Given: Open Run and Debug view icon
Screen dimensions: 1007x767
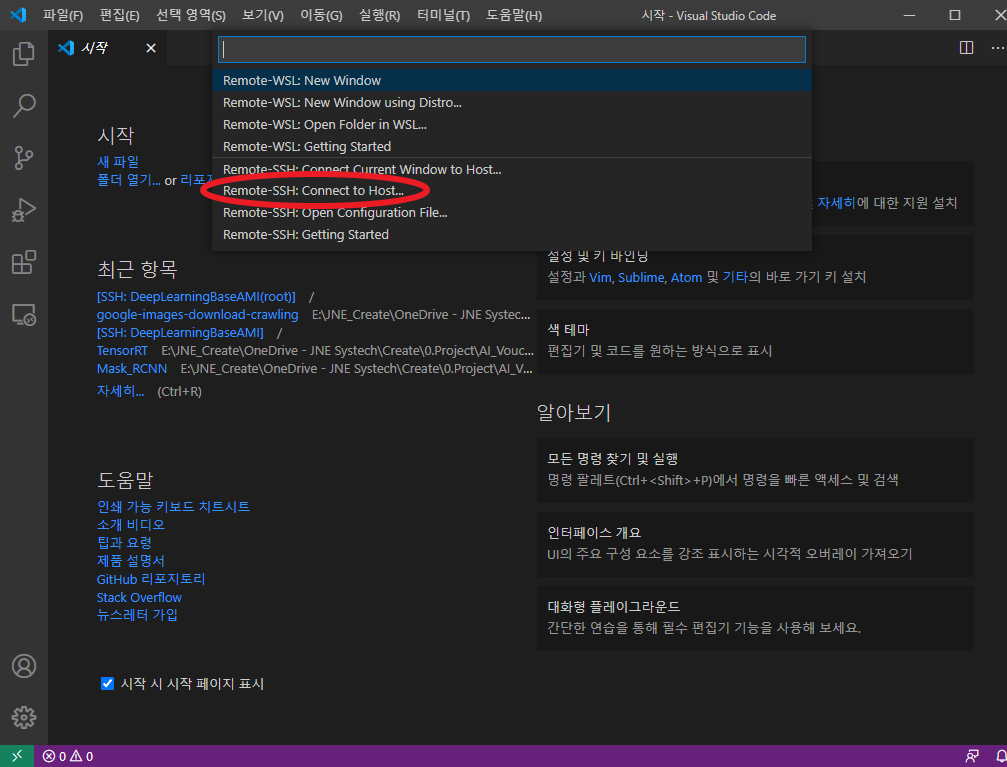Looking at the screenshot, I should click(x=24, y=210).
